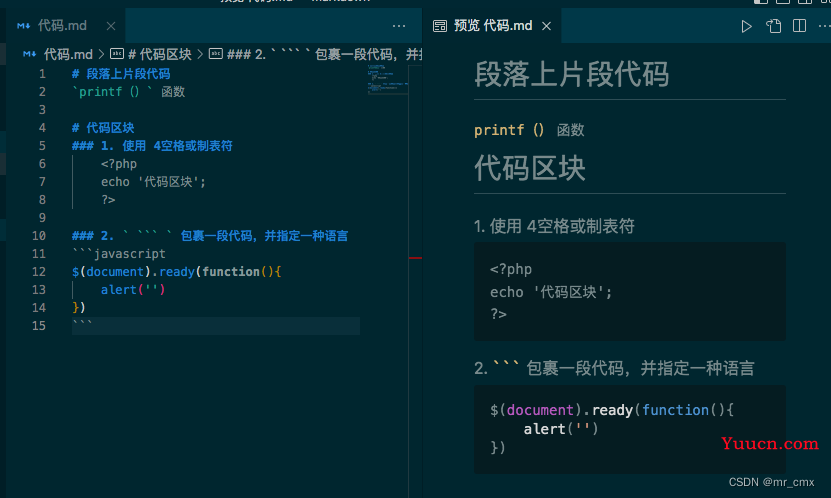Split the preview editor to the right
831x498 pixels.
coord(799,26)
